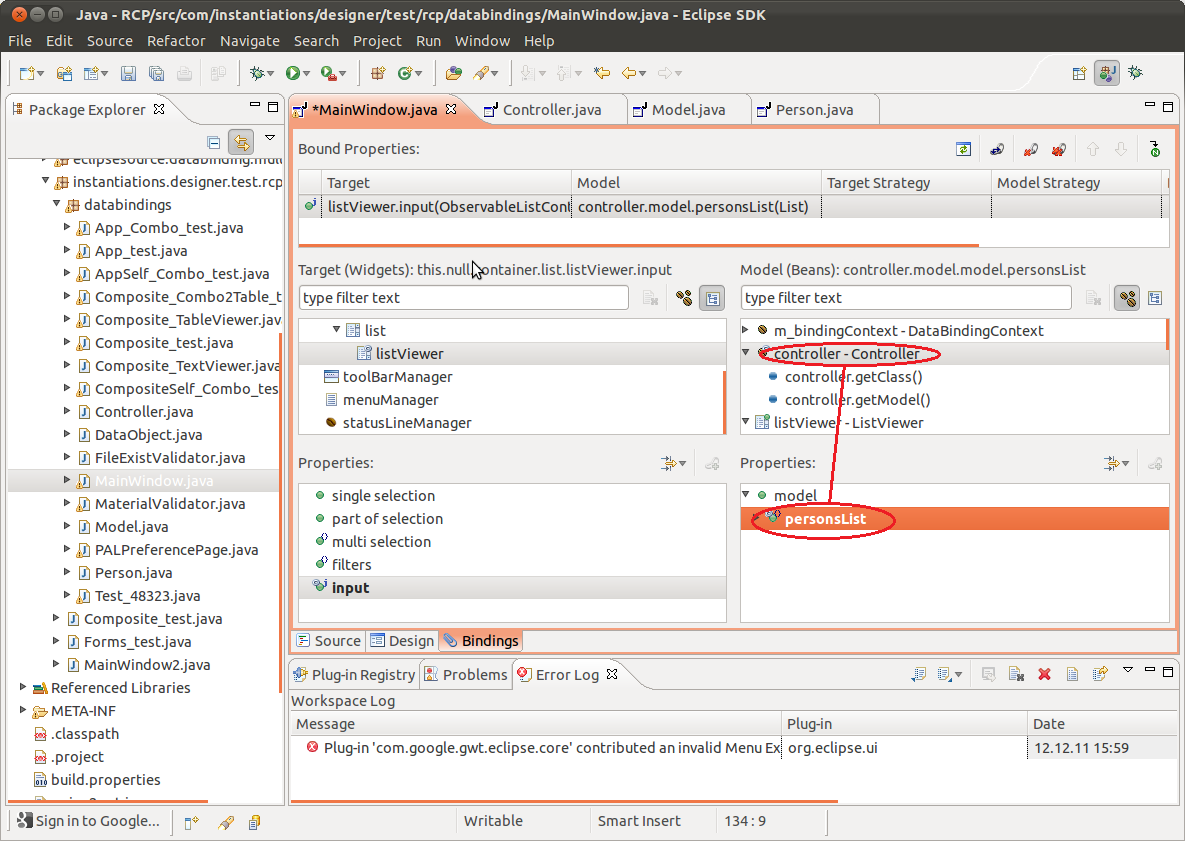Toggle the tree view button beside Target filter
The width and height of the screenshot is (1185, 841).
[712, 298]
